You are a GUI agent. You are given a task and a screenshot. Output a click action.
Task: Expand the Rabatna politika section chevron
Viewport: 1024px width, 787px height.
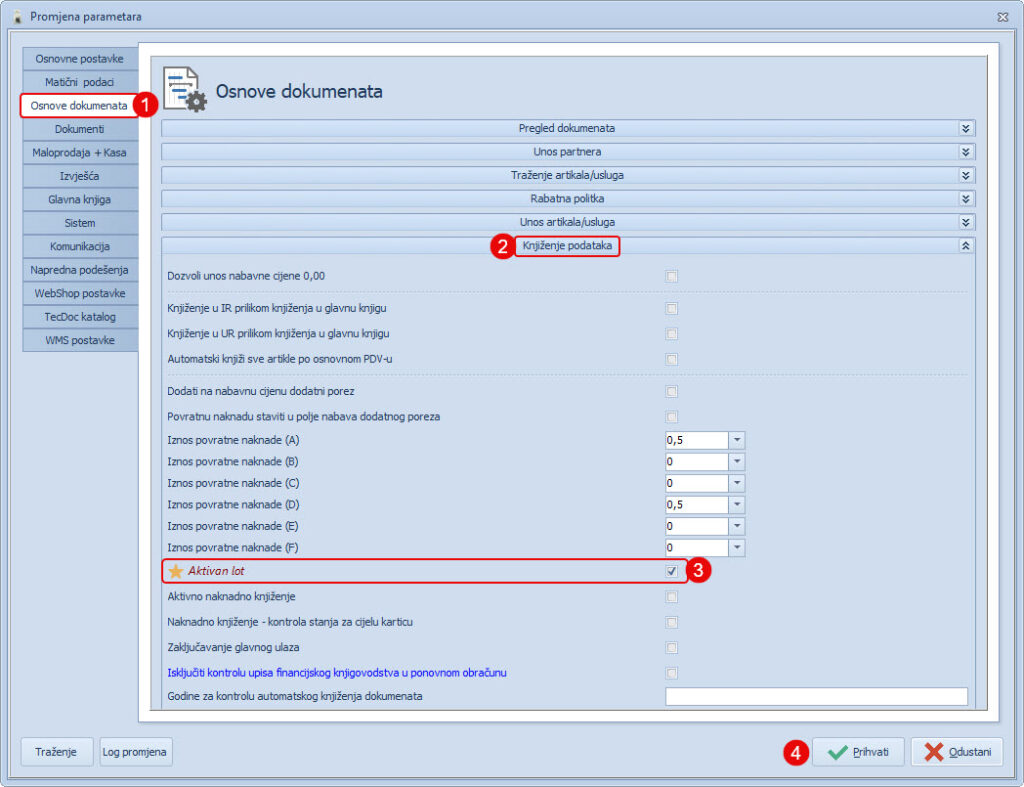965,199
